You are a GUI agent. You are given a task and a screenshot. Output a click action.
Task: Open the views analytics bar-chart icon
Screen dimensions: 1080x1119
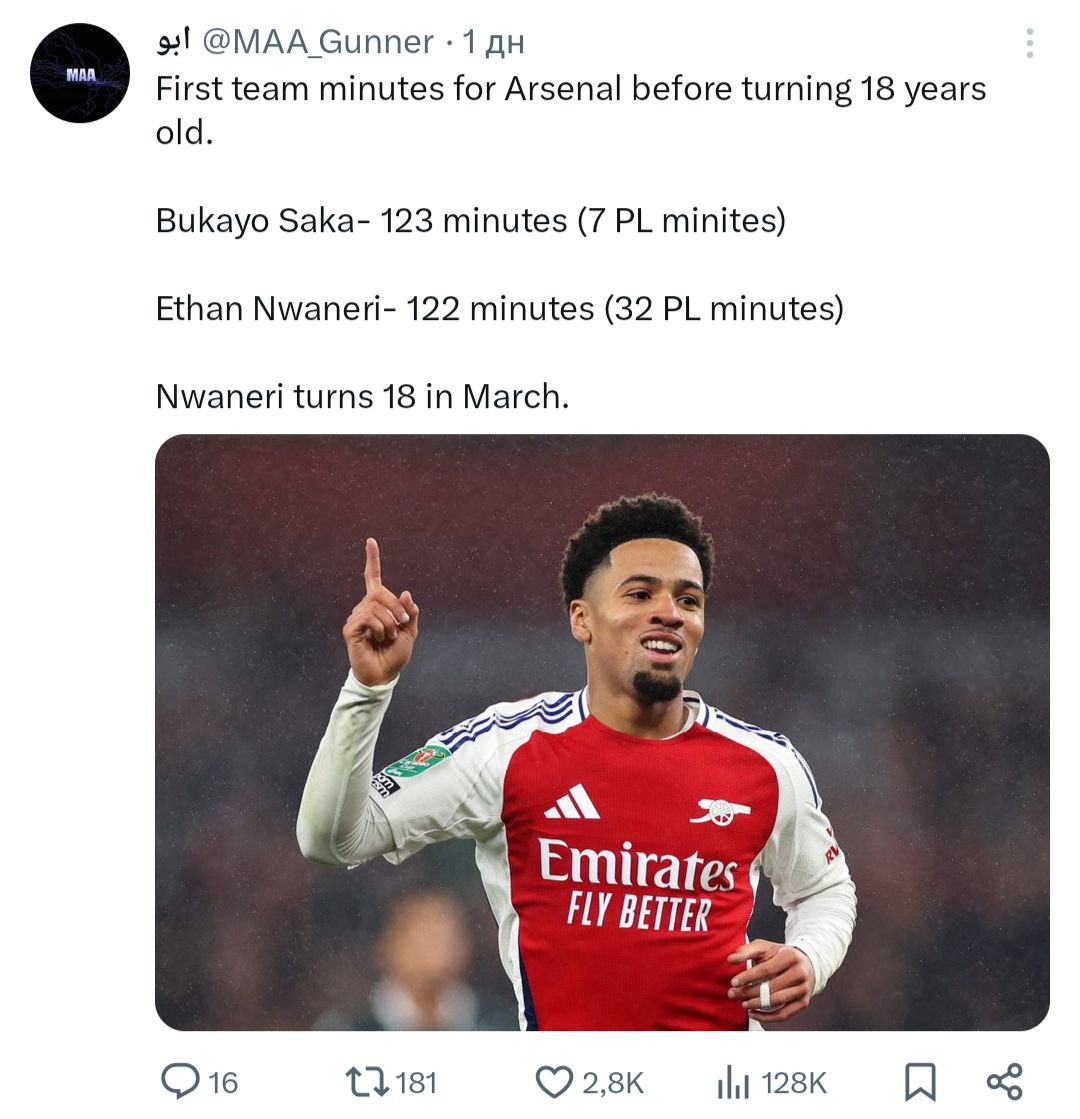733,1082
